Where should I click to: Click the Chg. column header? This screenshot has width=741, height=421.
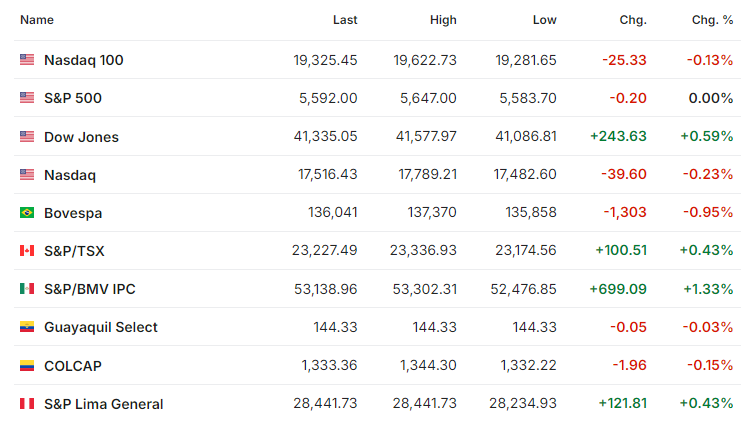633,20
